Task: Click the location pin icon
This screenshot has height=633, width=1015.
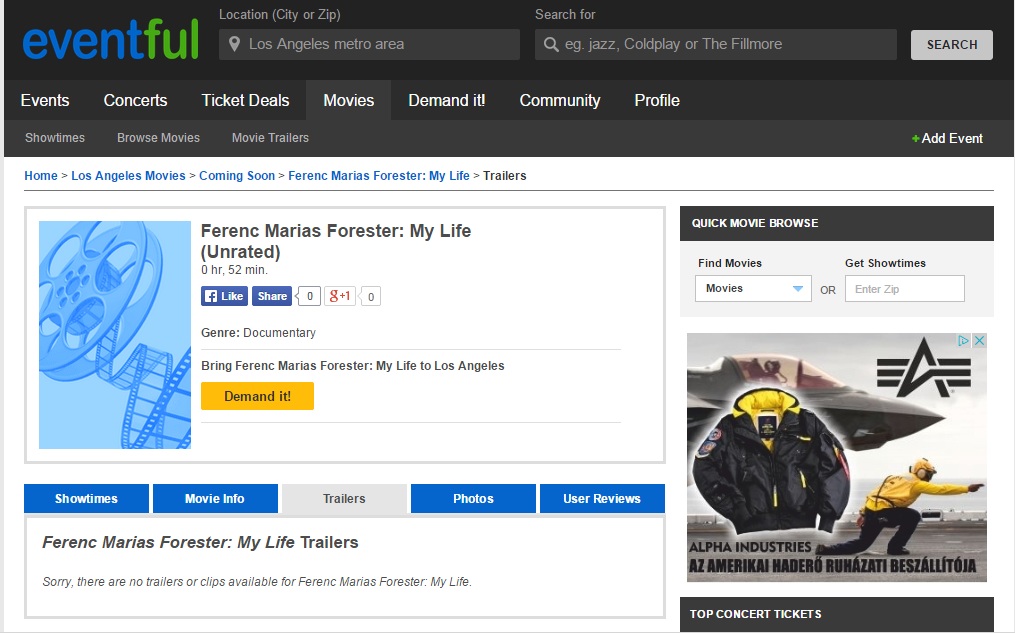Action: (x=235, y=44)
